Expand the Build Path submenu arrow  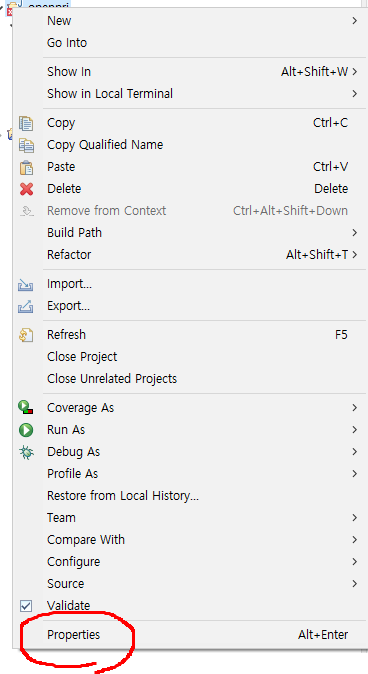[355, 233]
